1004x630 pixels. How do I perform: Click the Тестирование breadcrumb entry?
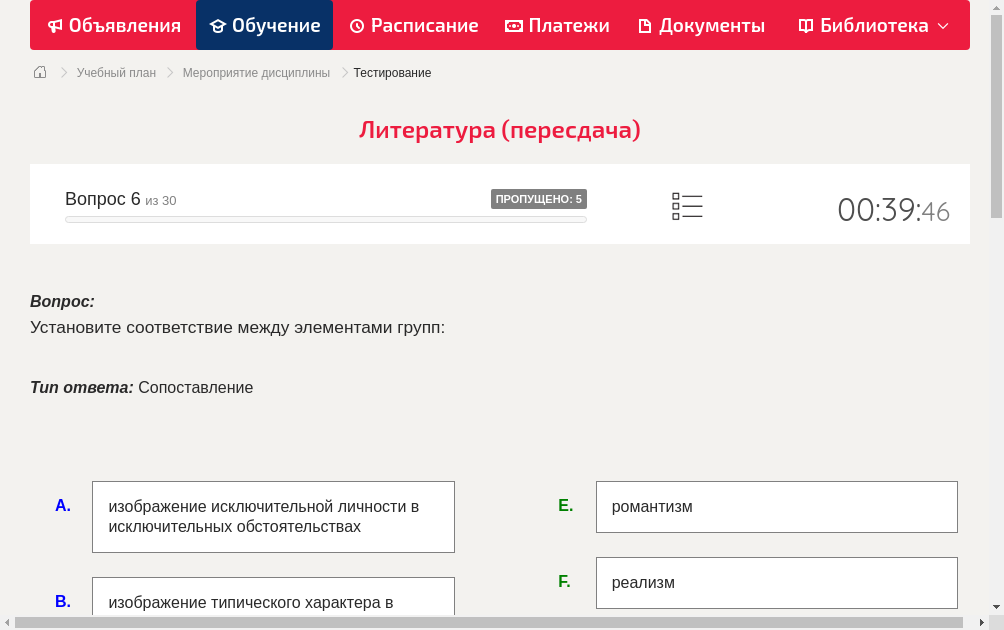391,72
